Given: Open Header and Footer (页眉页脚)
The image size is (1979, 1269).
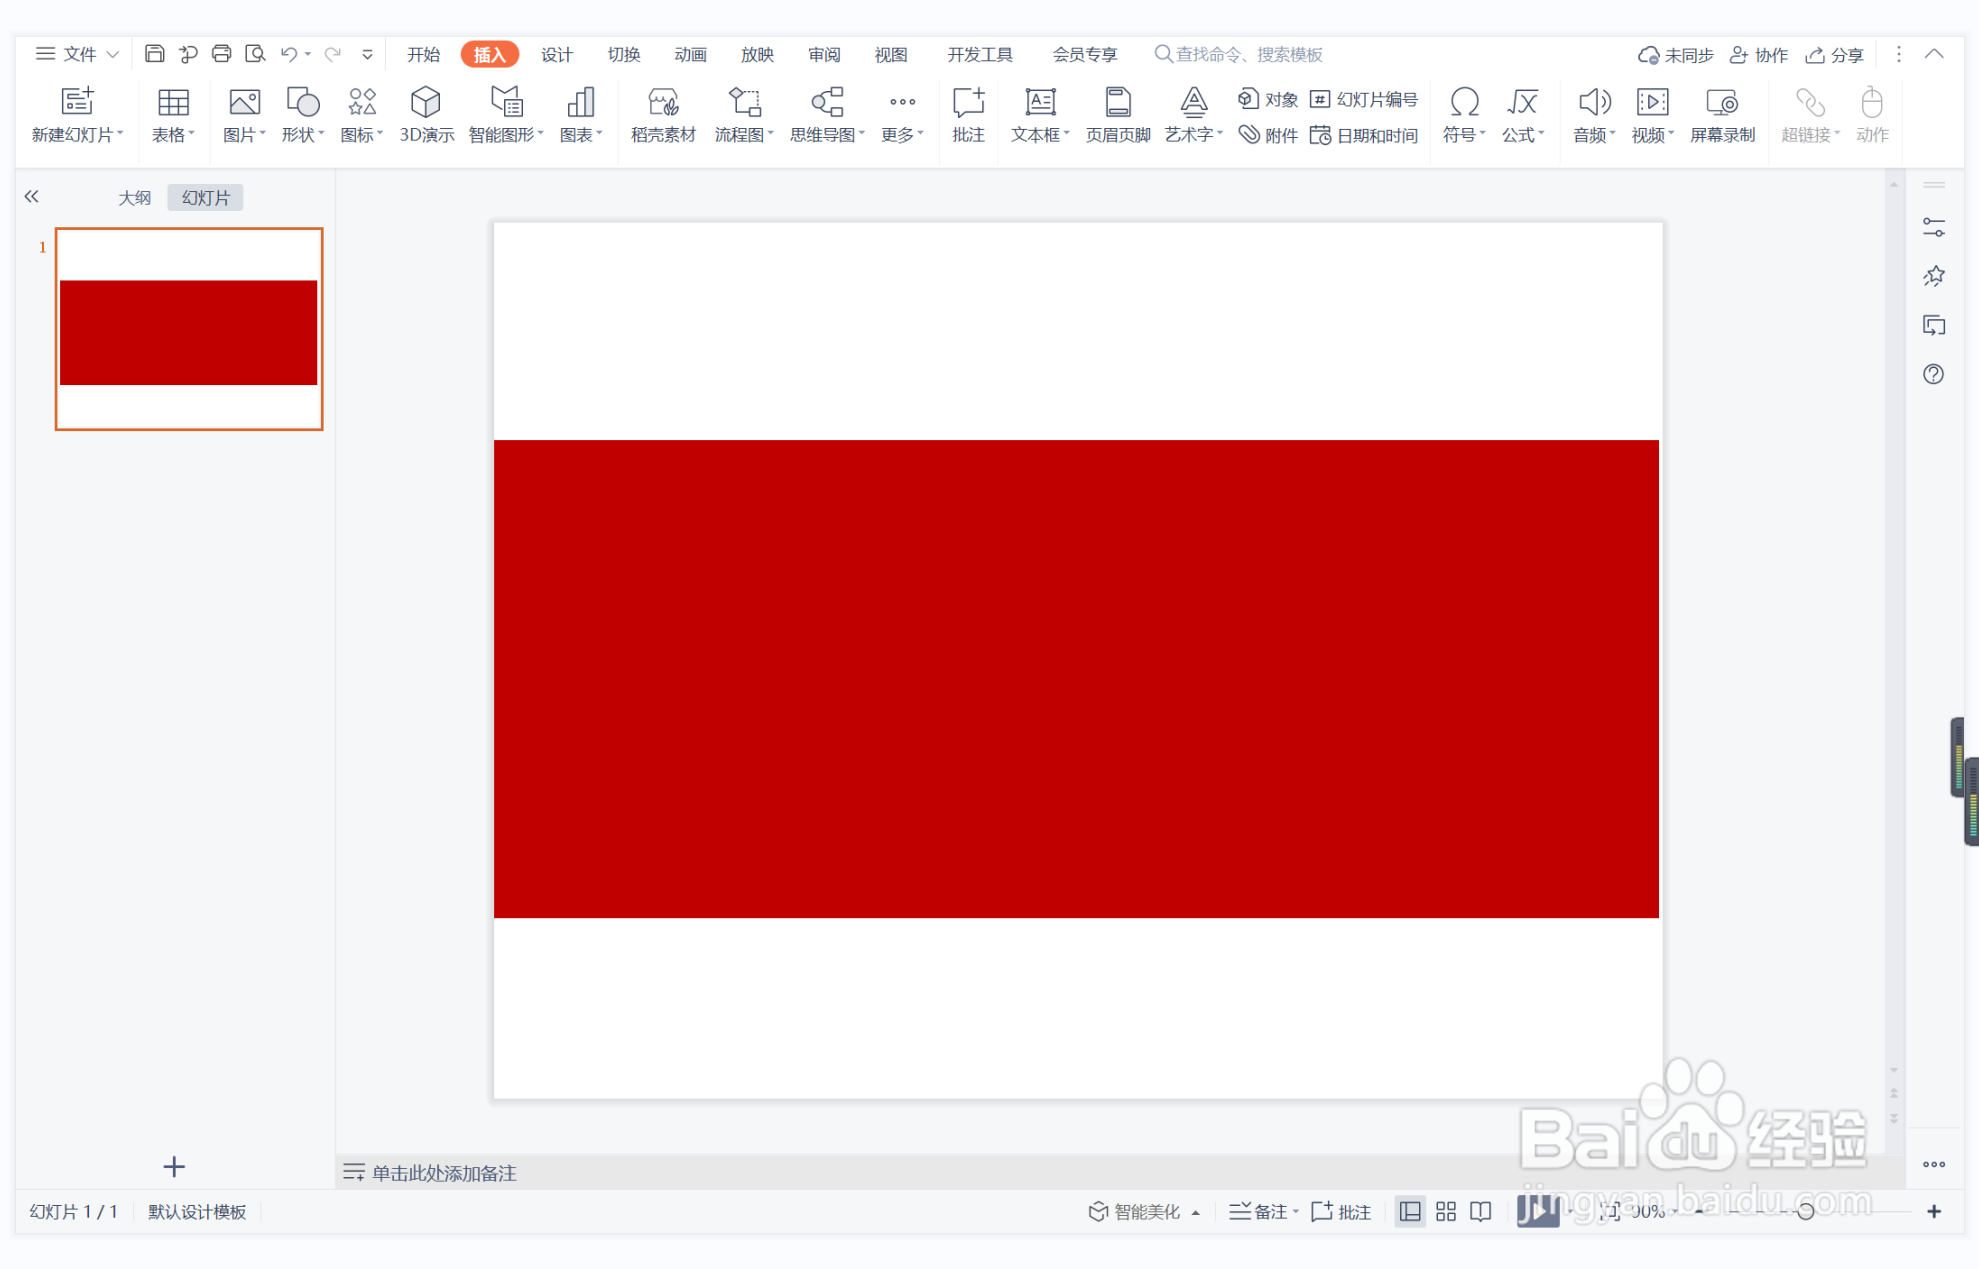Looking at the screenshot, I should [1118, 115].
